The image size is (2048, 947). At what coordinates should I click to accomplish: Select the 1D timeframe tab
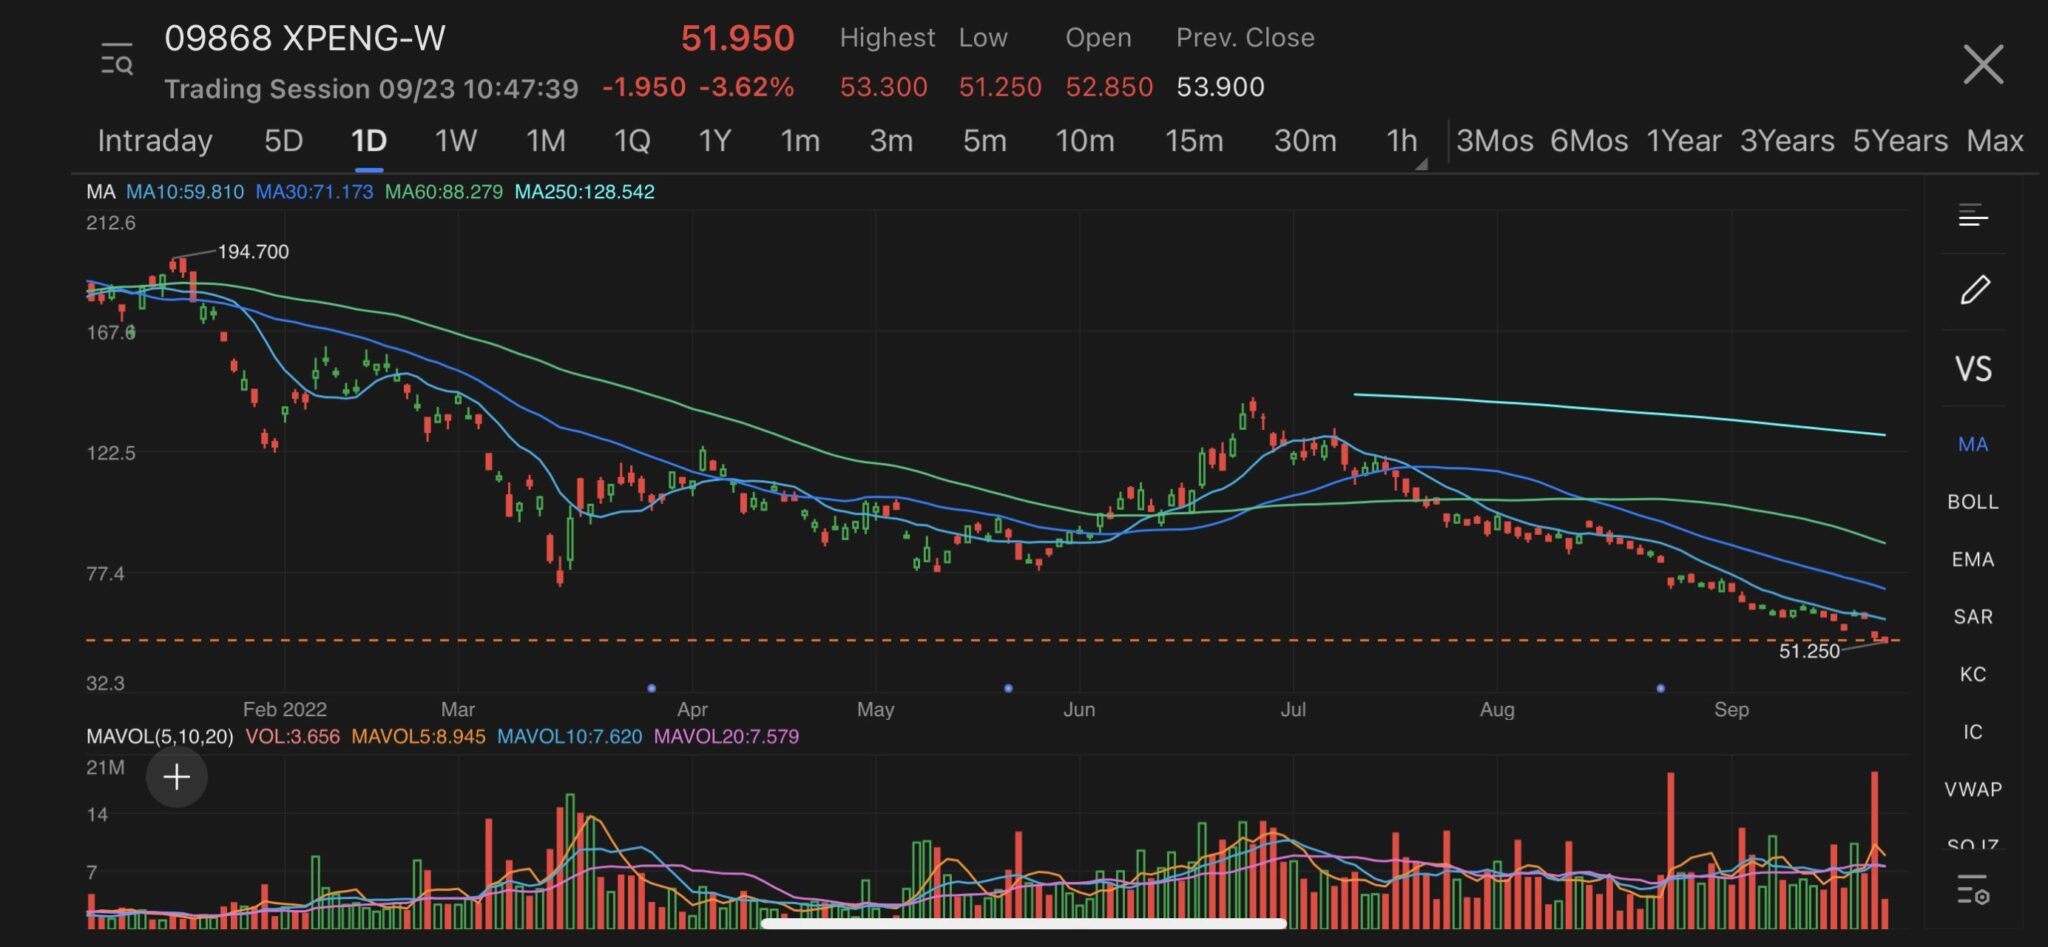368,141
